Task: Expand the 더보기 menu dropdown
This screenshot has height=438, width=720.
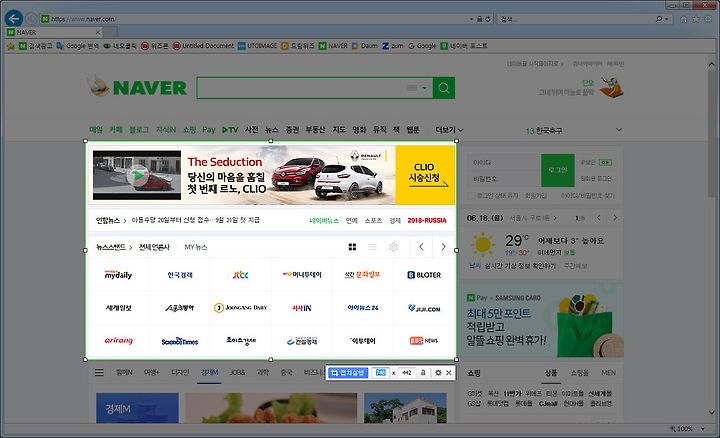Action: point(449,130)
